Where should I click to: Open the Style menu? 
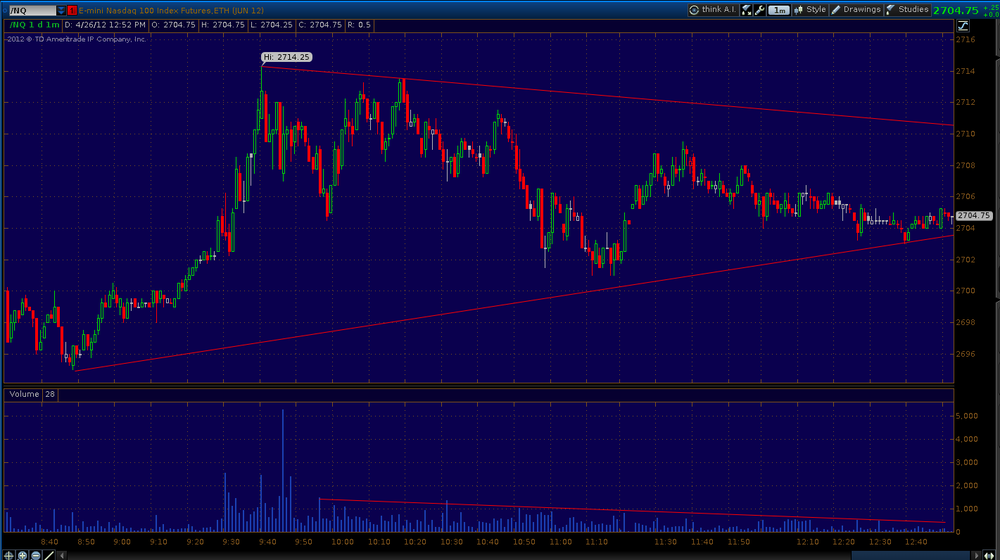[x=810, y=10]
